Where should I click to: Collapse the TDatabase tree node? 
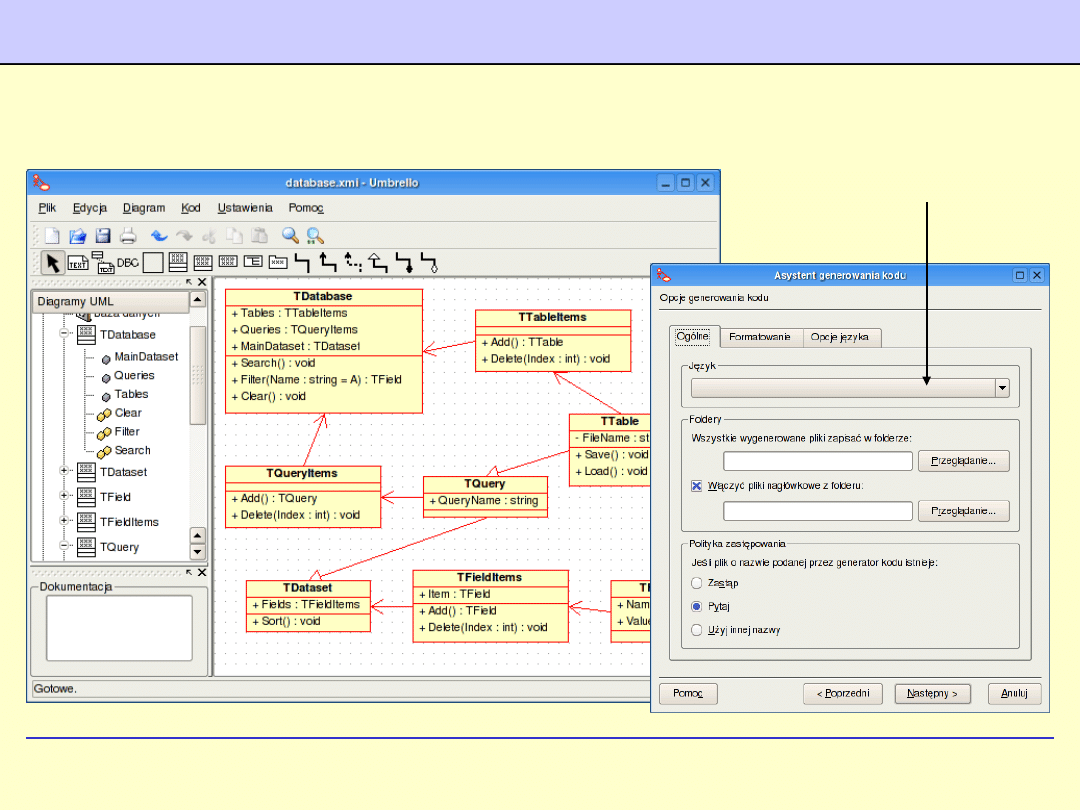64,335
